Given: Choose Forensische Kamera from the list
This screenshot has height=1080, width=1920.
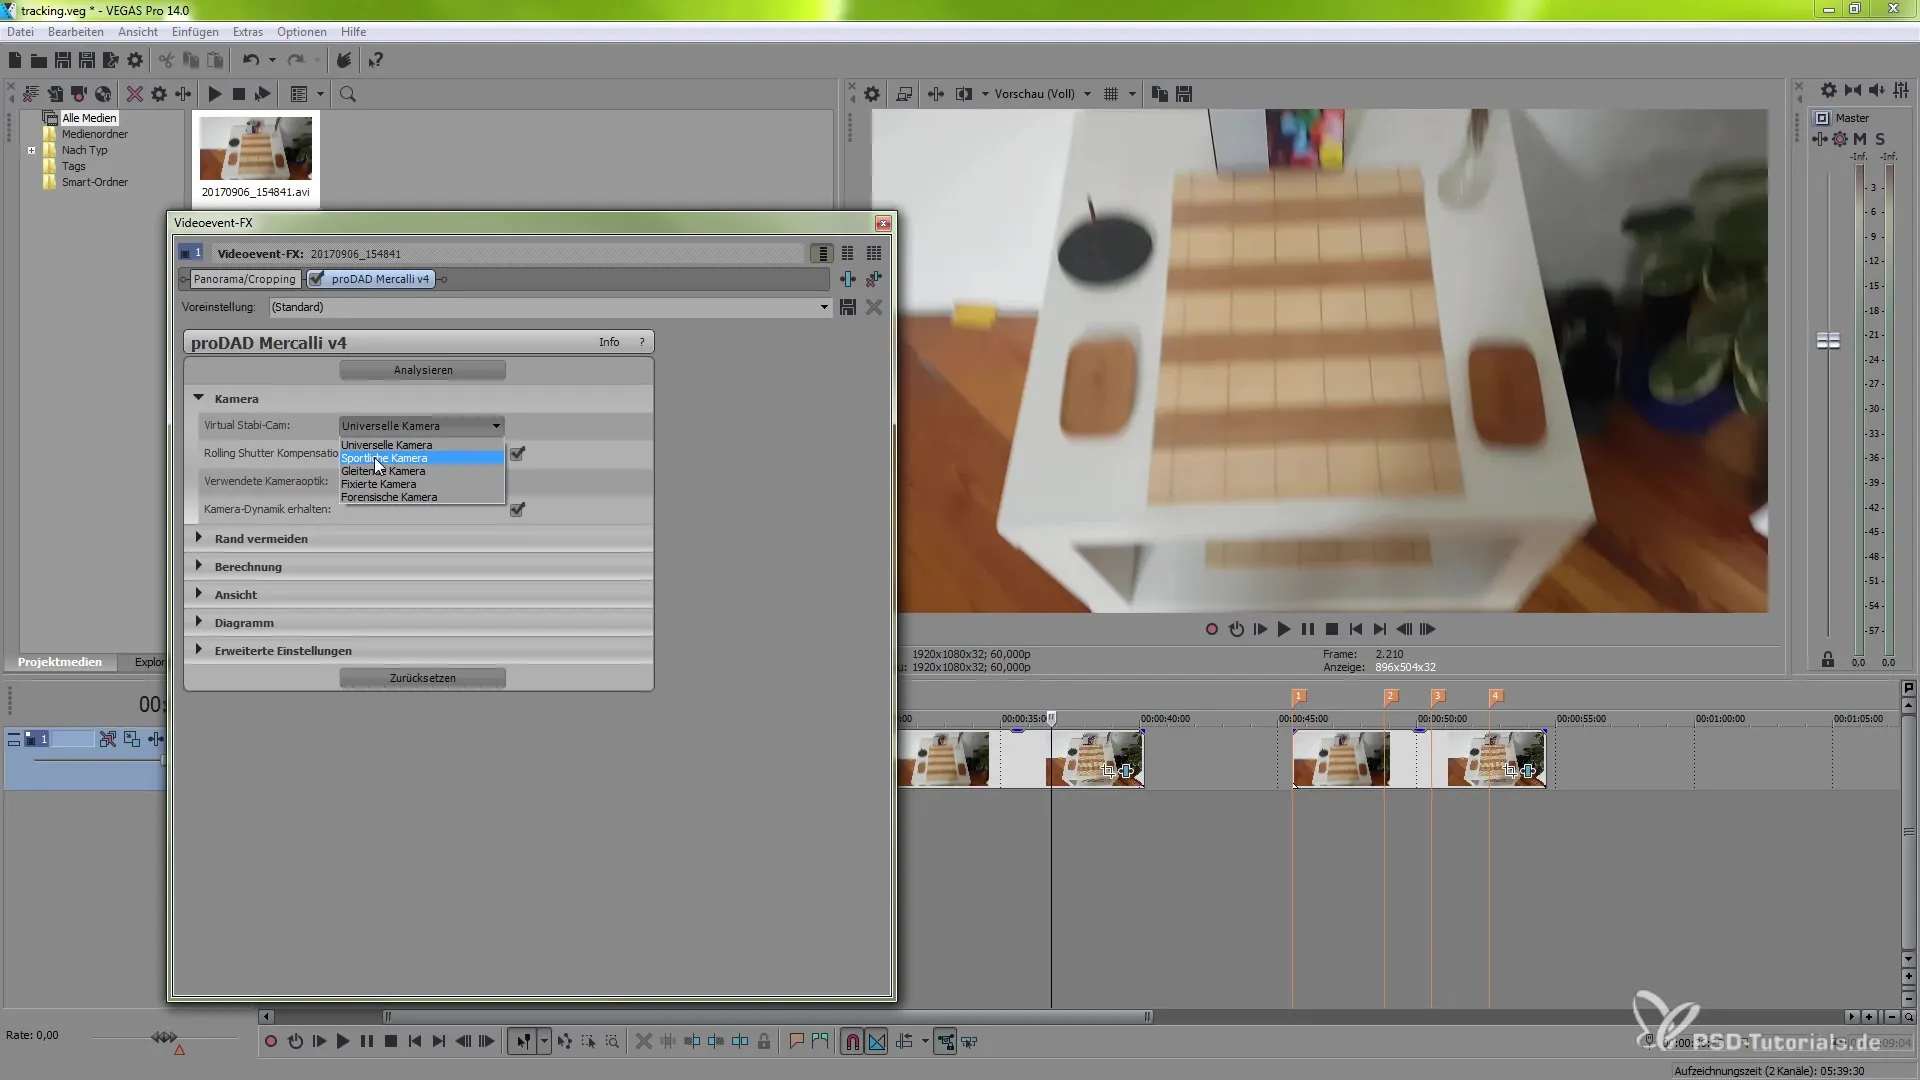Looking at the screenshot, I should (421, 497).
